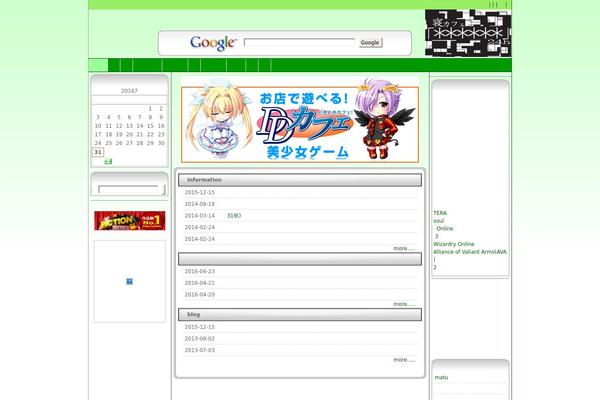Image resolution: width=600 pixels, height=400 pixels.
Task: Click the Google search submit button
Action: click(370, 42)
